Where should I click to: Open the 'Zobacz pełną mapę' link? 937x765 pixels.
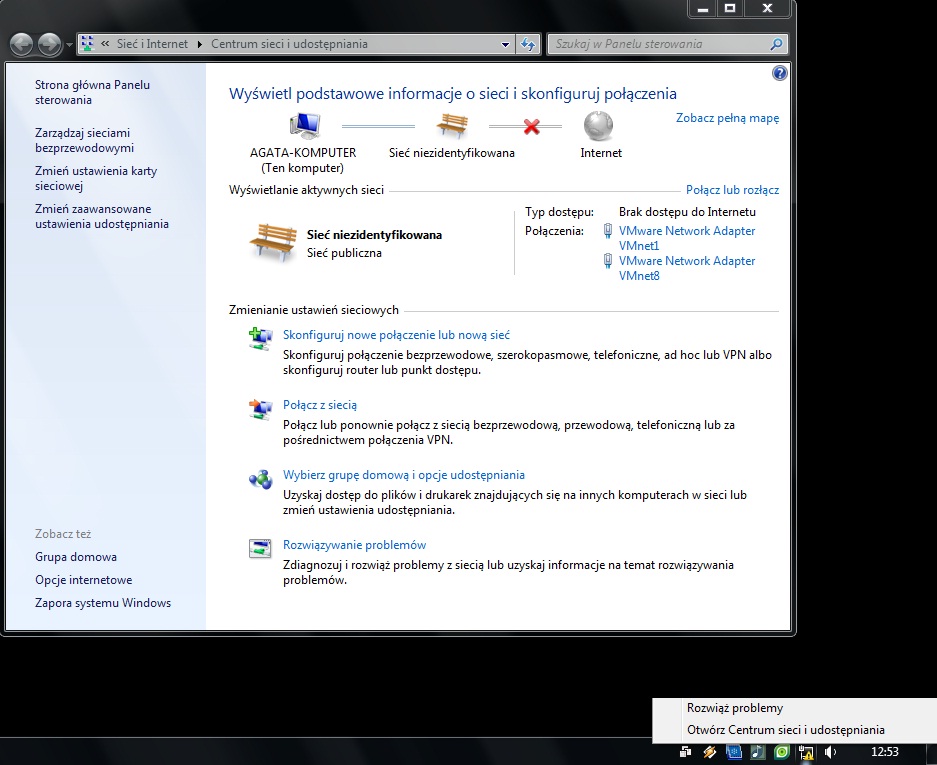[727, 118]
